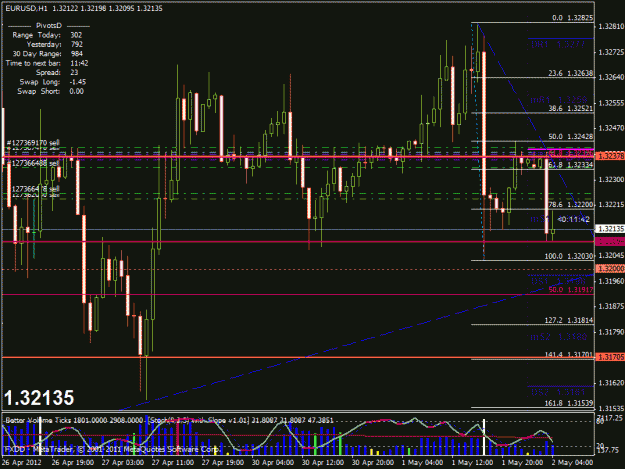The height and width of the screenshot is (469, 625).
Task: Click Fibonacci label 23.6 1.32638
Action: 571,73
